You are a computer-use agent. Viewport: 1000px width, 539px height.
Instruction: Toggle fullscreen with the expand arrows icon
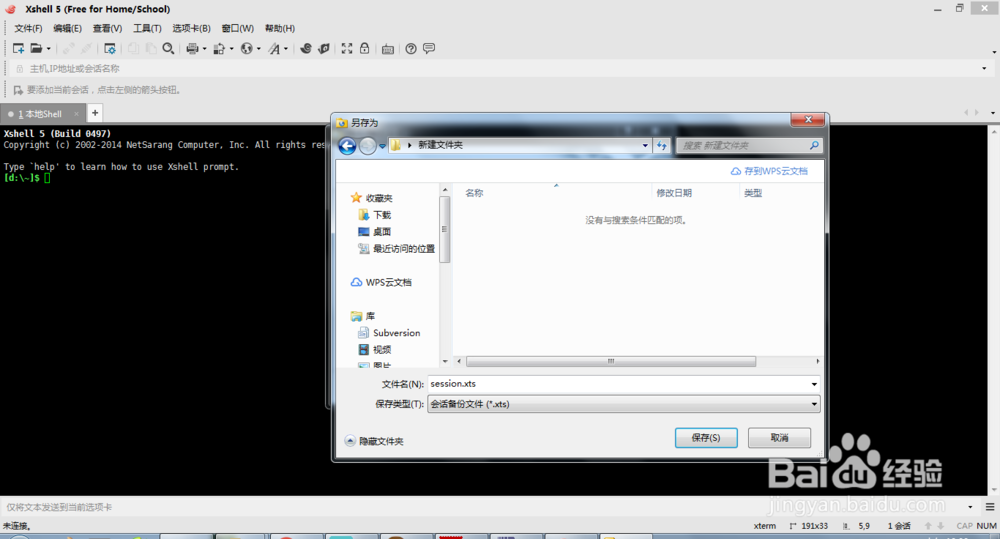click(347, 48)
